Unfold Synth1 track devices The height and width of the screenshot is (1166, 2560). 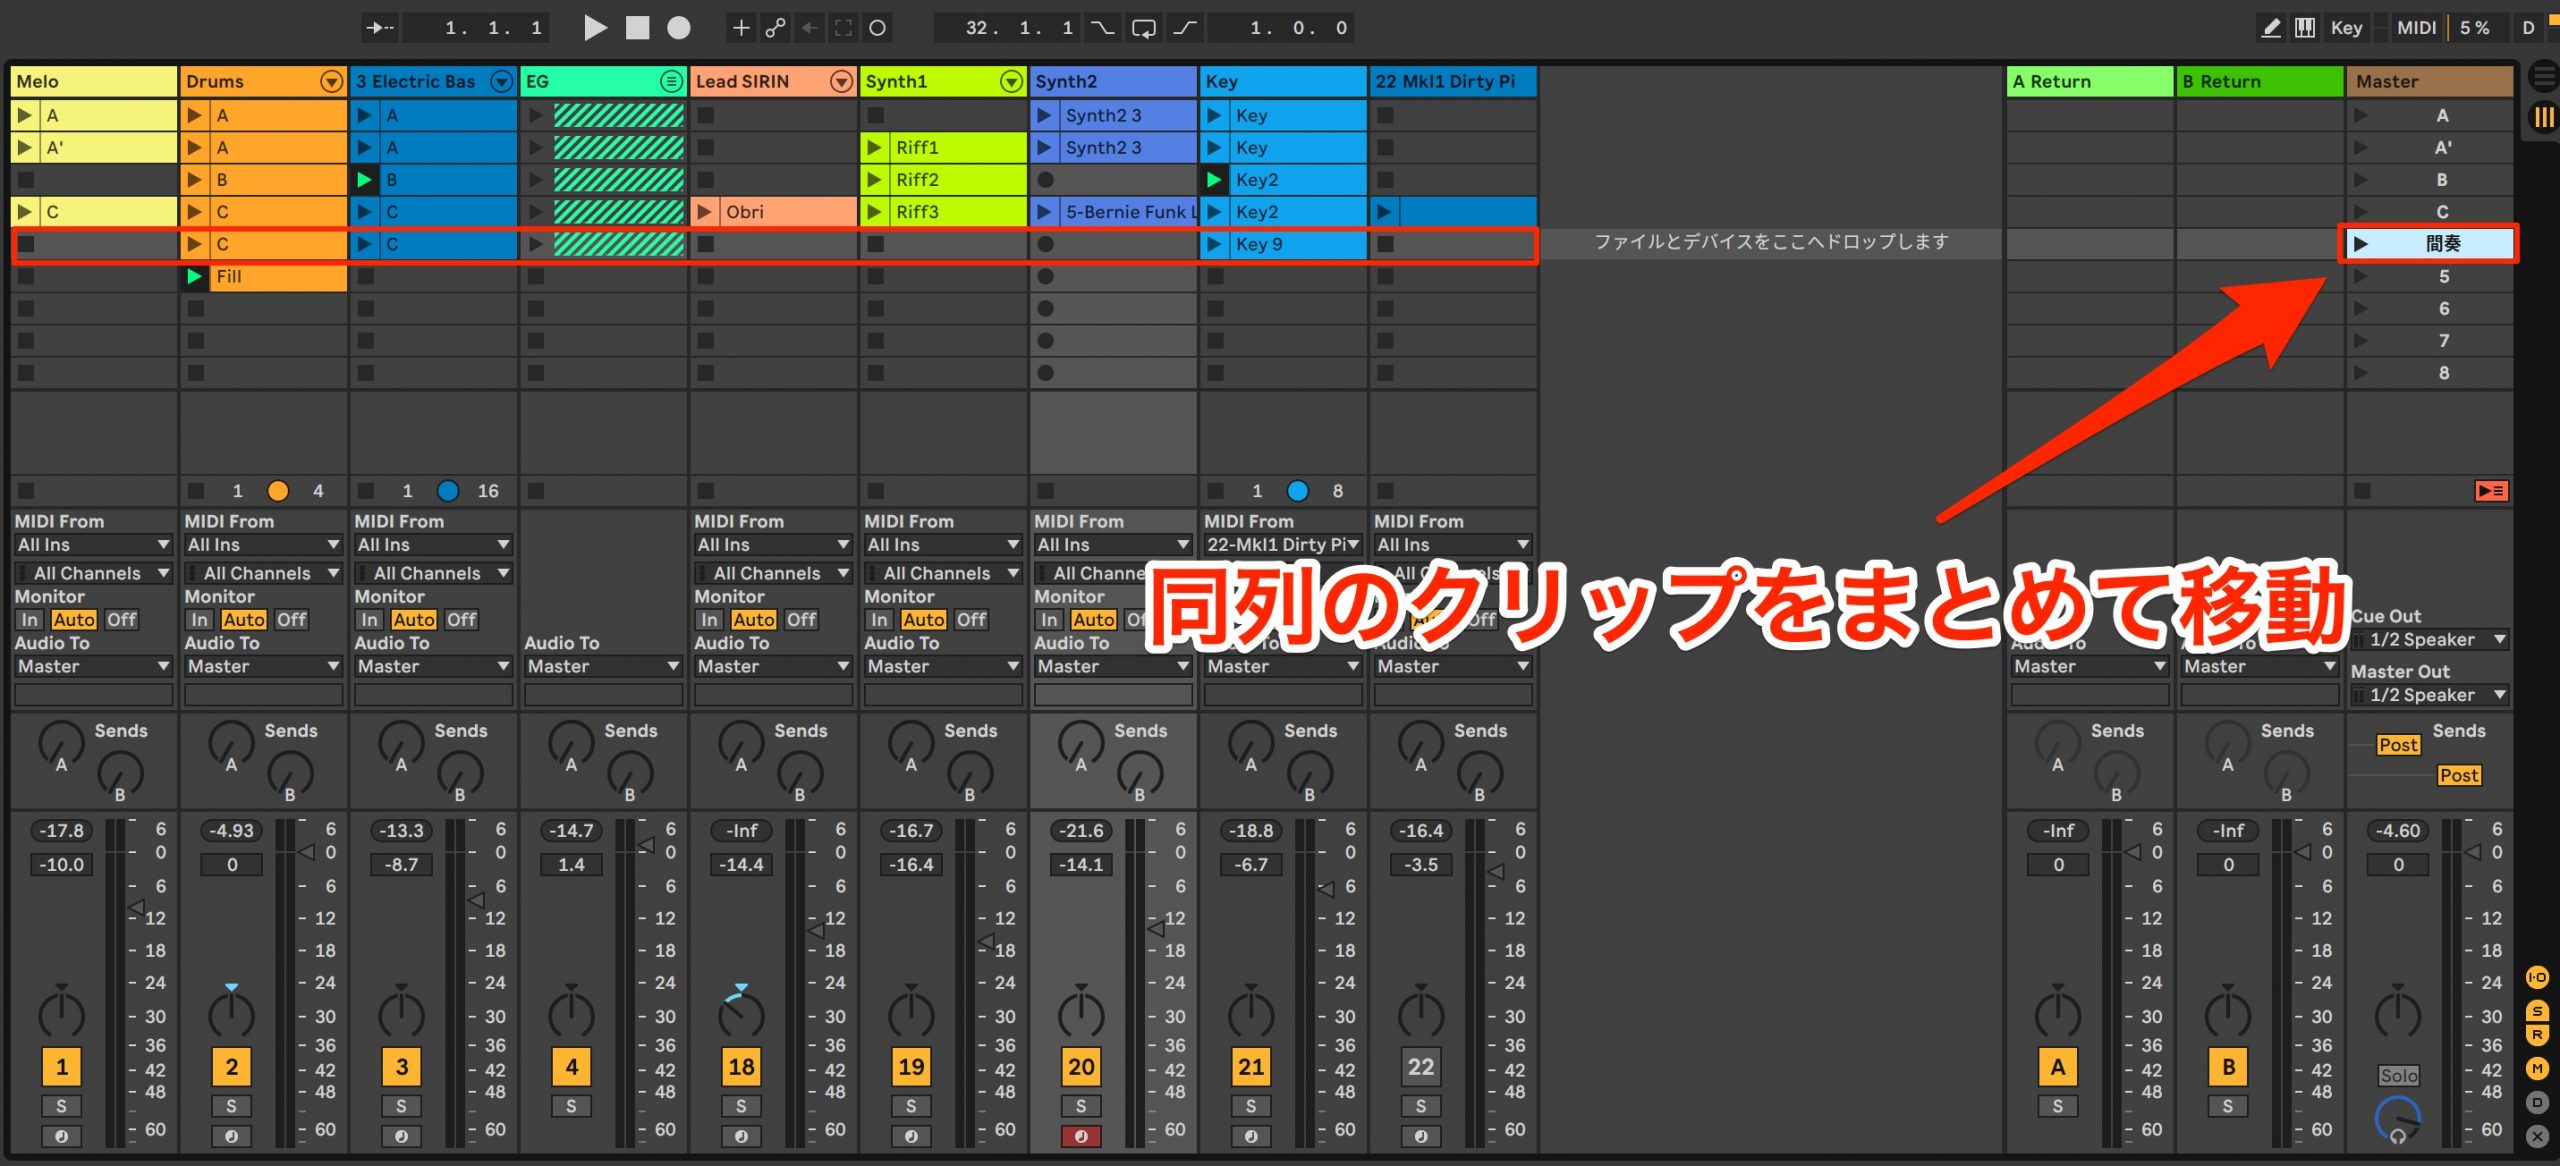coord(1011,82)
